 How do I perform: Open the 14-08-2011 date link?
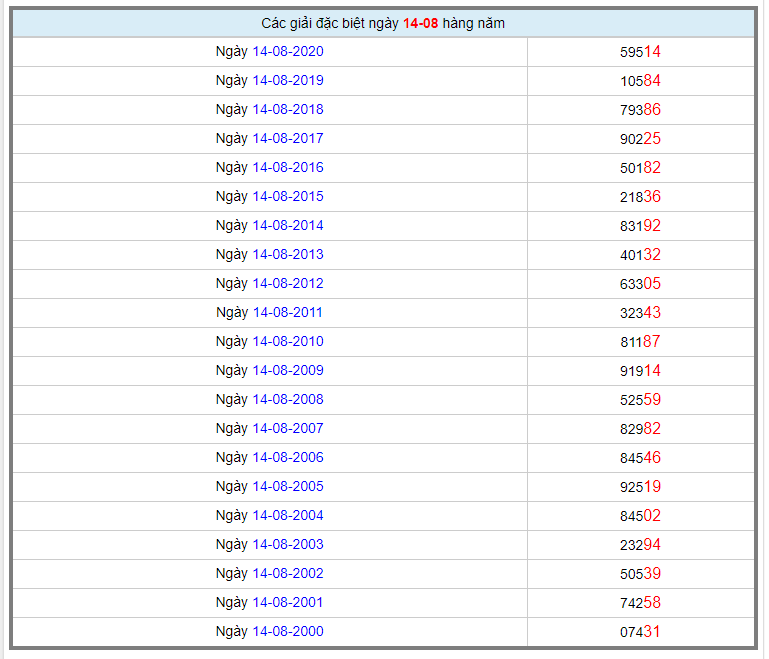click(288, 312)
